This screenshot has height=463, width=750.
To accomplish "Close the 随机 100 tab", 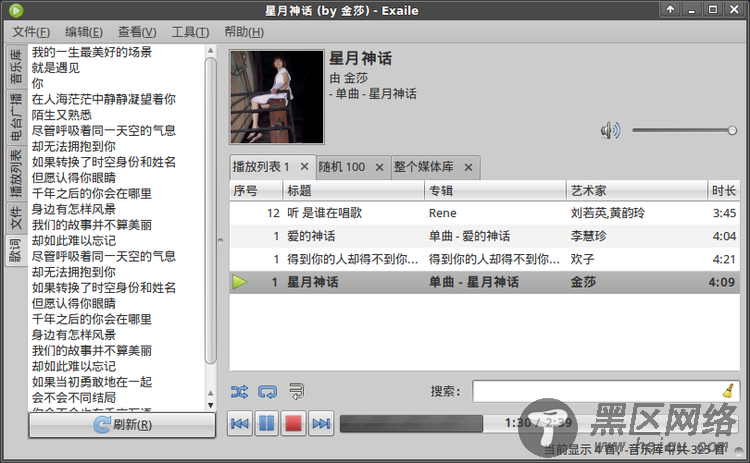I will tap(379, 167).
